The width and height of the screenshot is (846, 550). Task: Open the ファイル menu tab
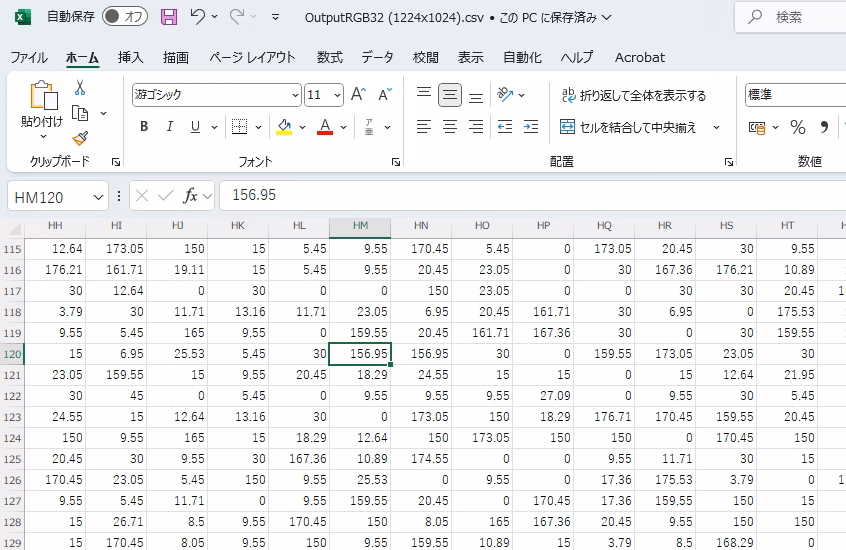click(29, 57)
